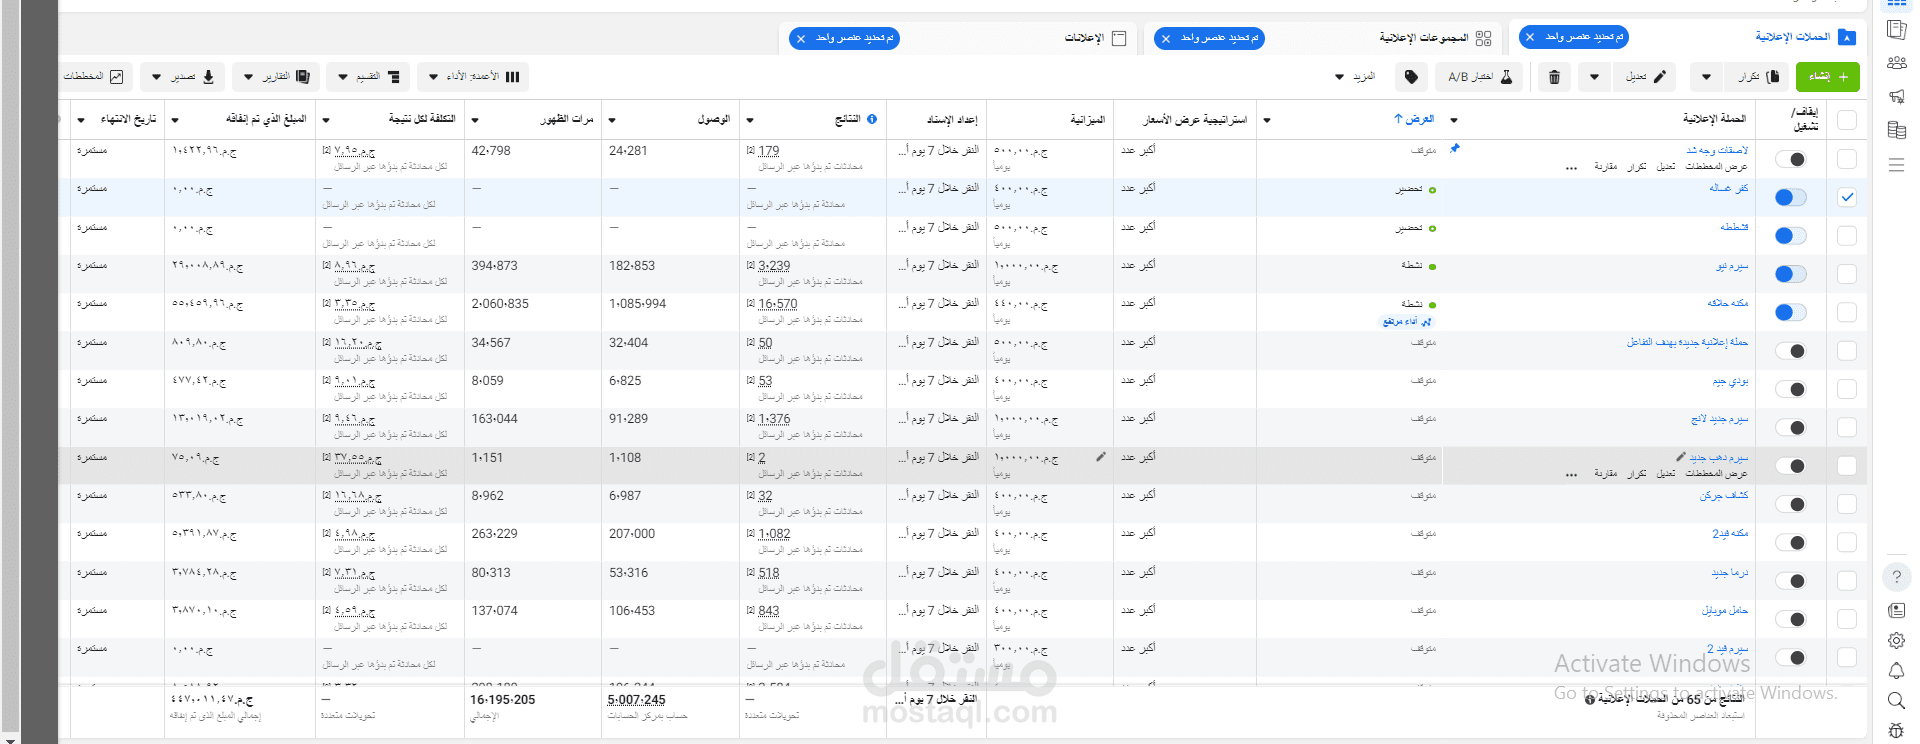
Task: Open the megaphone ads icon in the sidebar
Action: tap(1896, 96)
